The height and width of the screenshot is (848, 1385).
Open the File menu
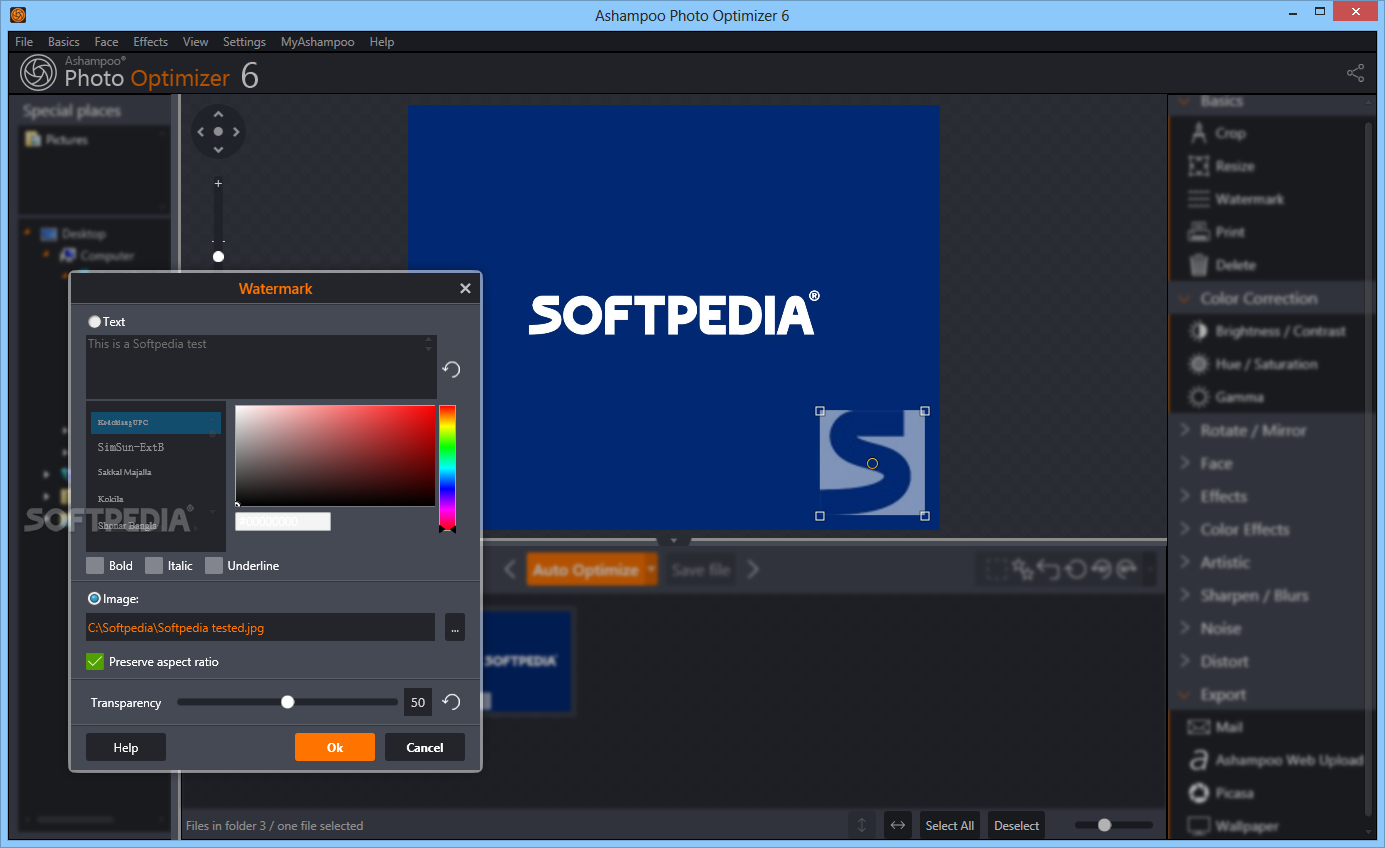click(x=24, y=42)
